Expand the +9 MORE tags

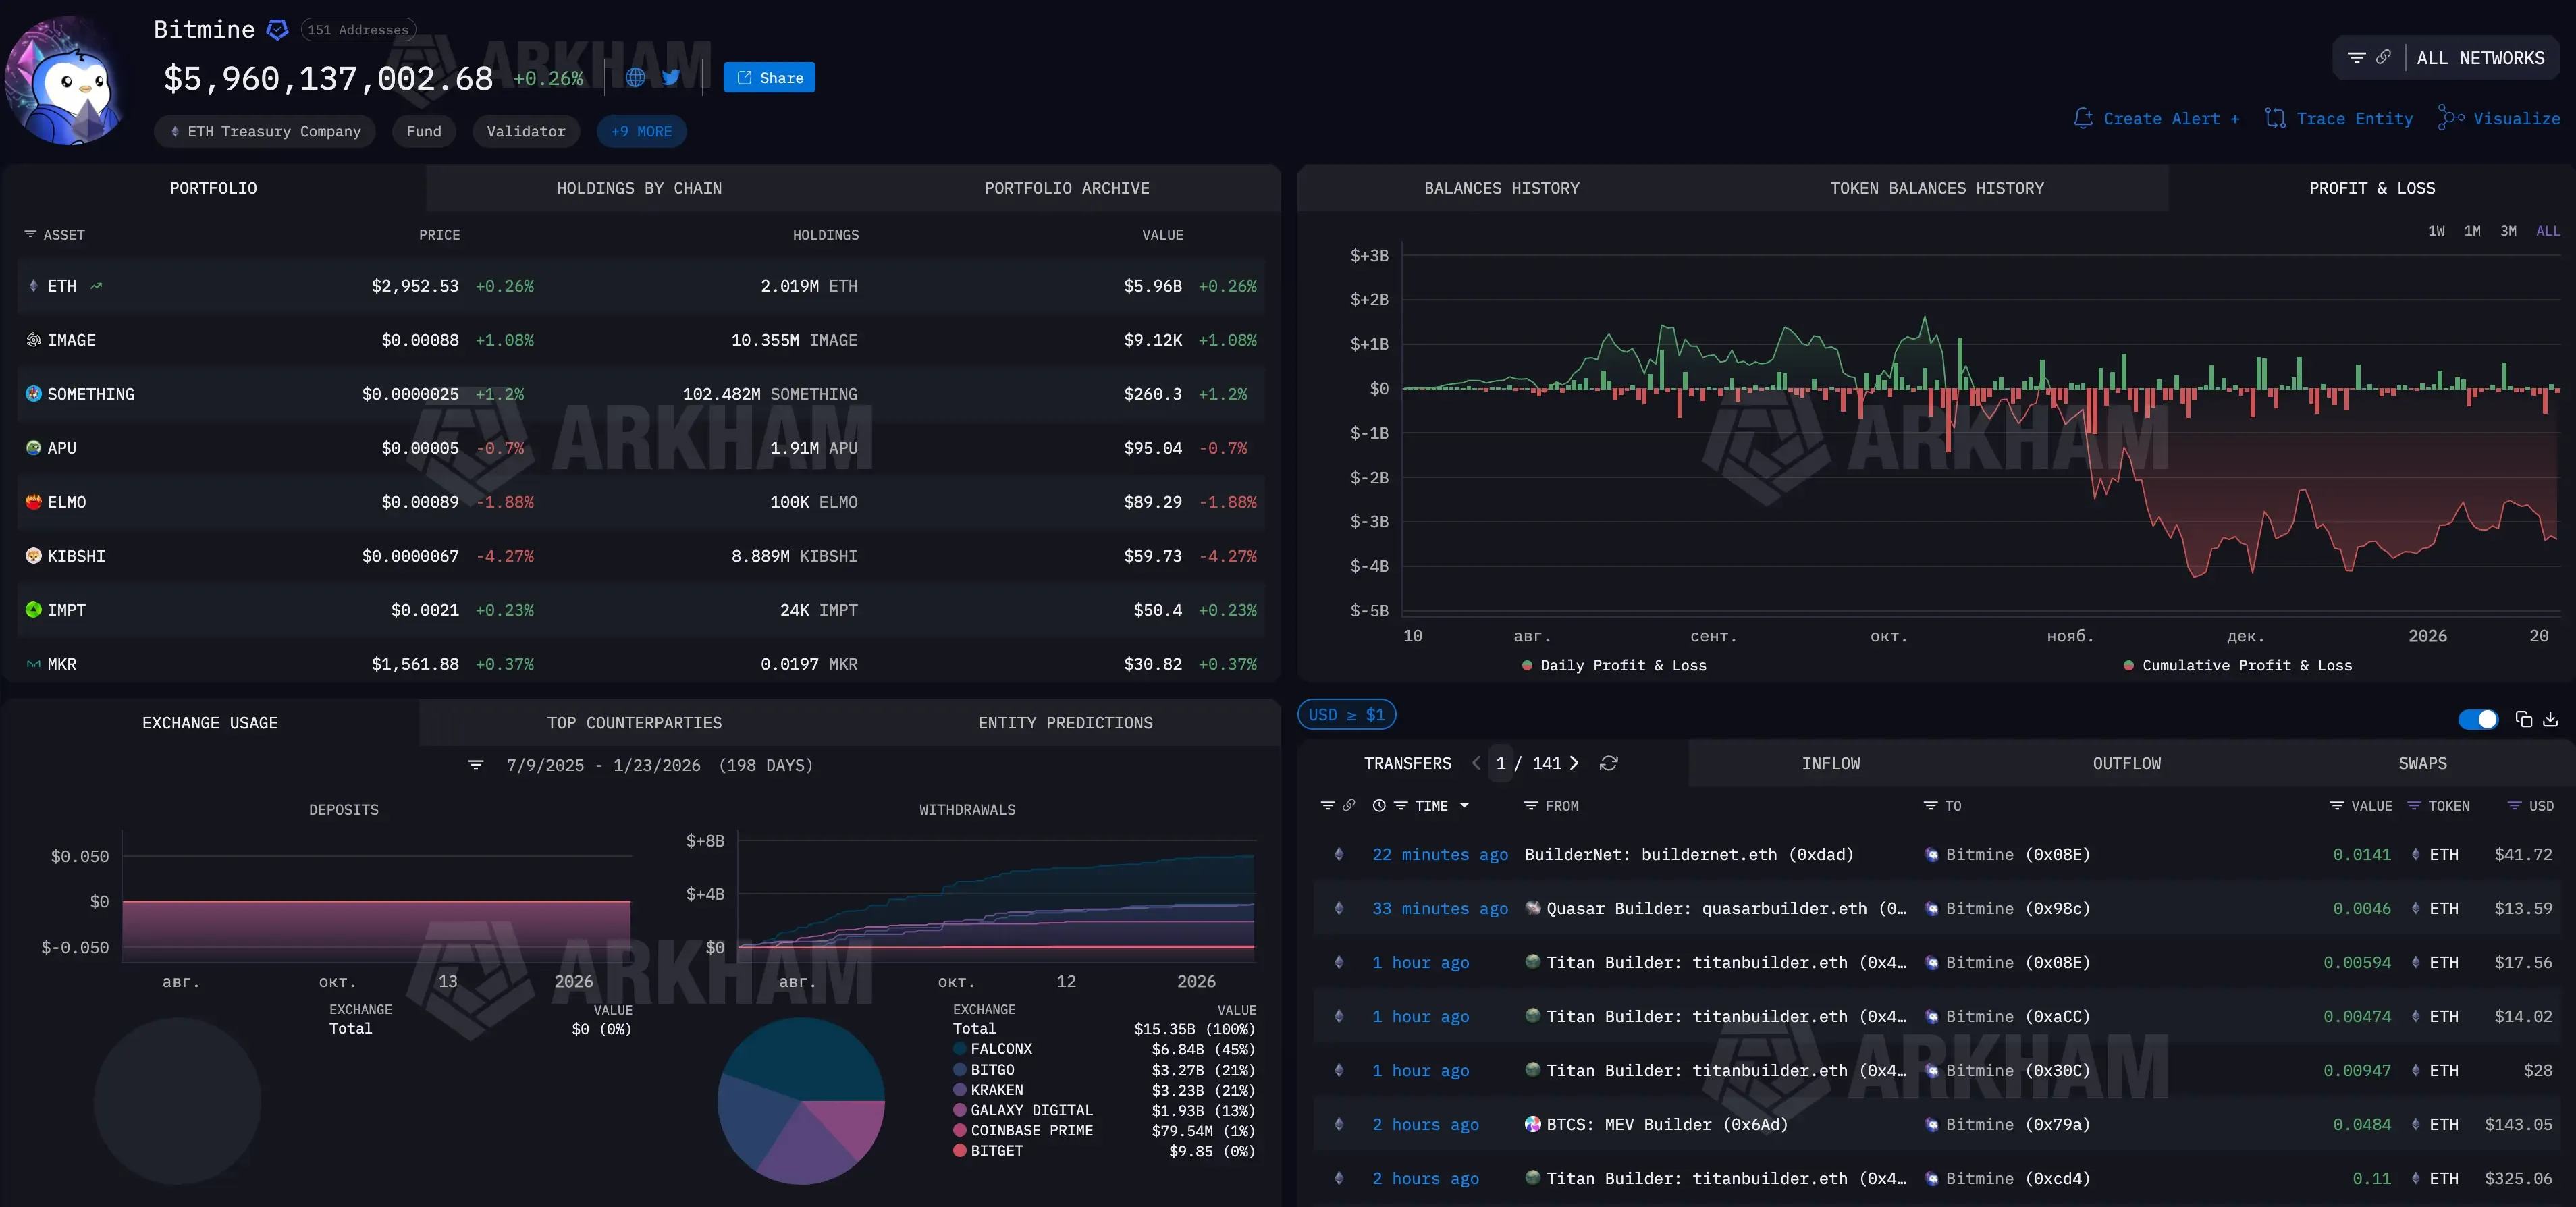coord(641,131)
